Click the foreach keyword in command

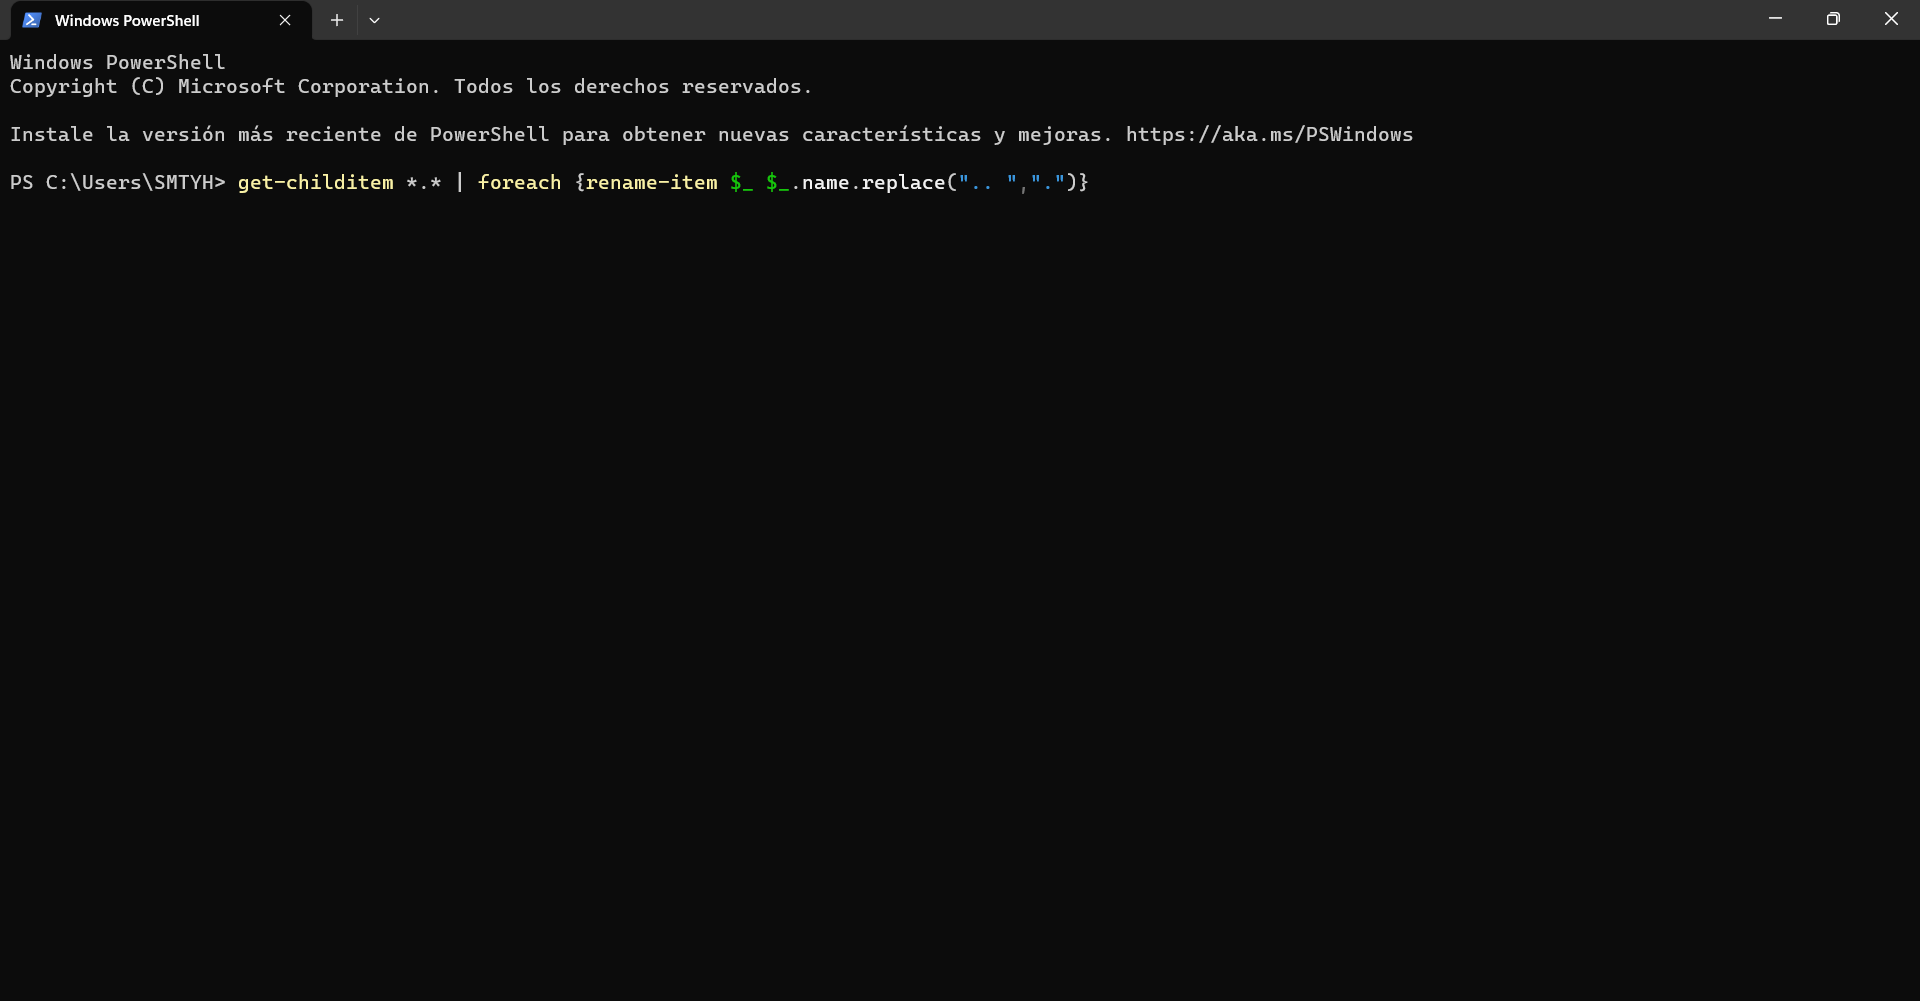tap(519, 183)
